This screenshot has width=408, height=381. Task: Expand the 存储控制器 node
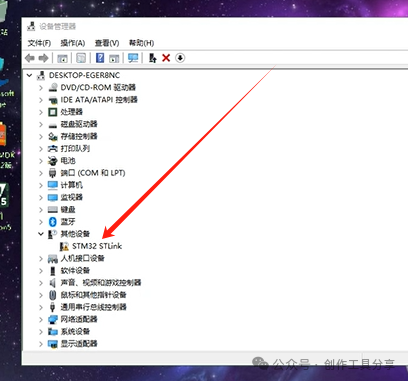pos(41,137)
